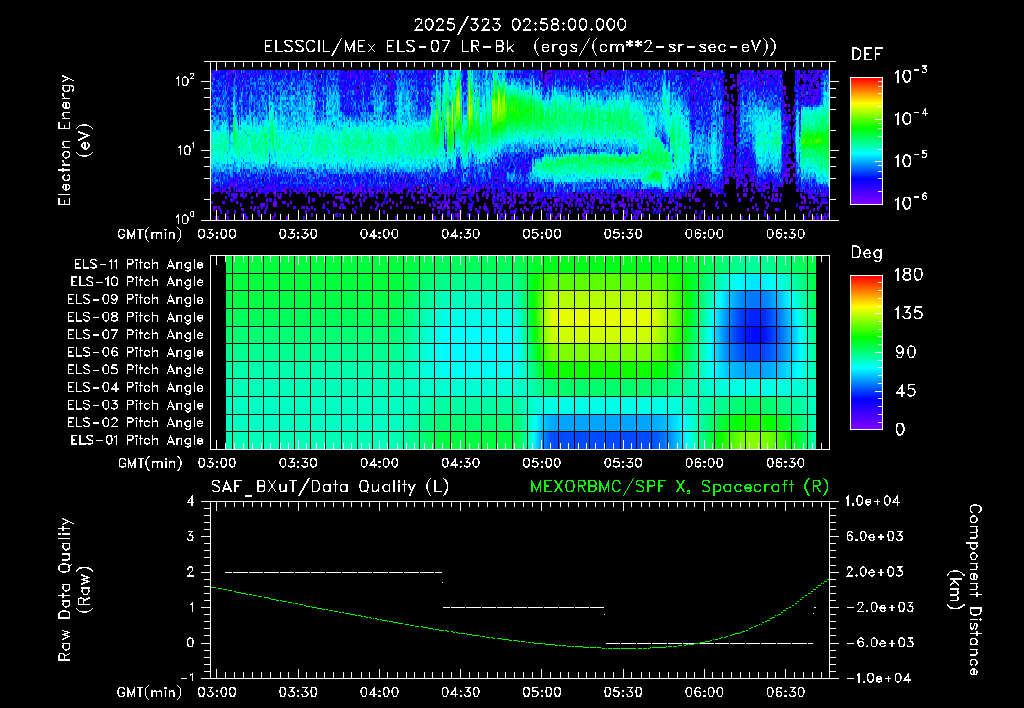Click the 2 tick on data quality axis
The height and width of the screenshot is (708, 1024).
coord(191,571)
